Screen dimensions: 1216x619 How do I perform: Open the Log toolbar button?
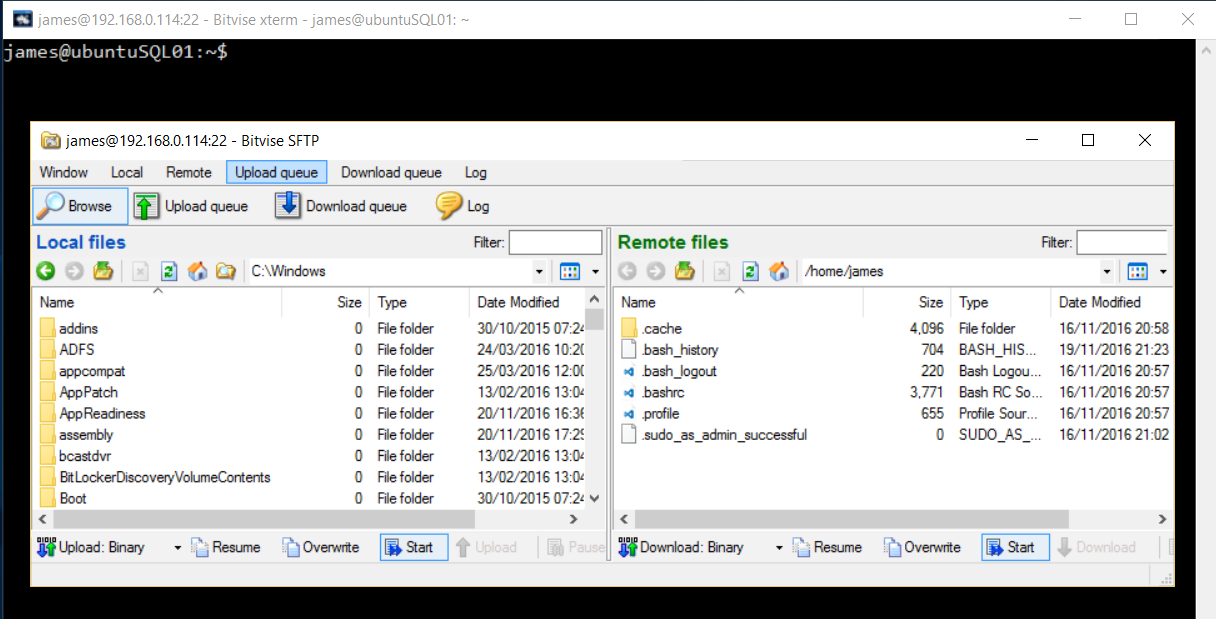pos(463,206)
